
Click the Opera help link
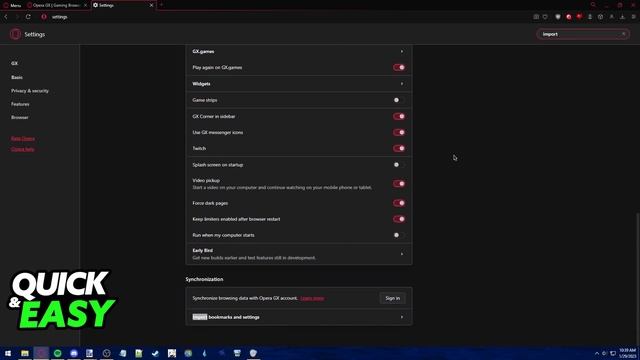click(22, 149)
